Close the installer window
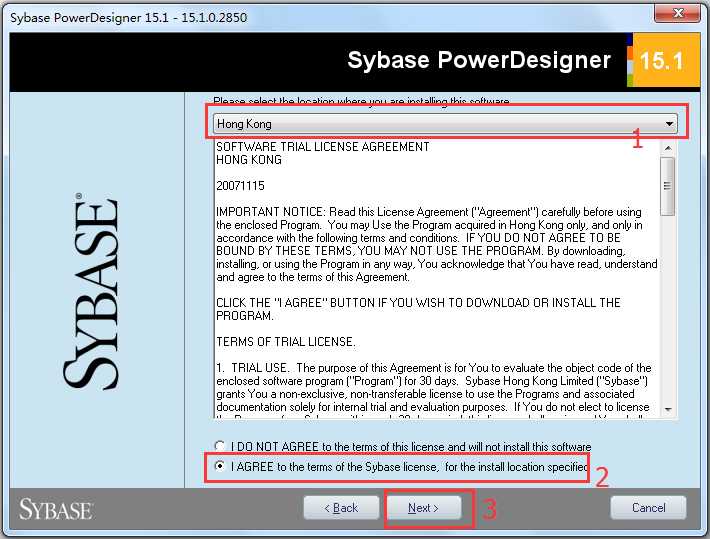 pos(677,13)
